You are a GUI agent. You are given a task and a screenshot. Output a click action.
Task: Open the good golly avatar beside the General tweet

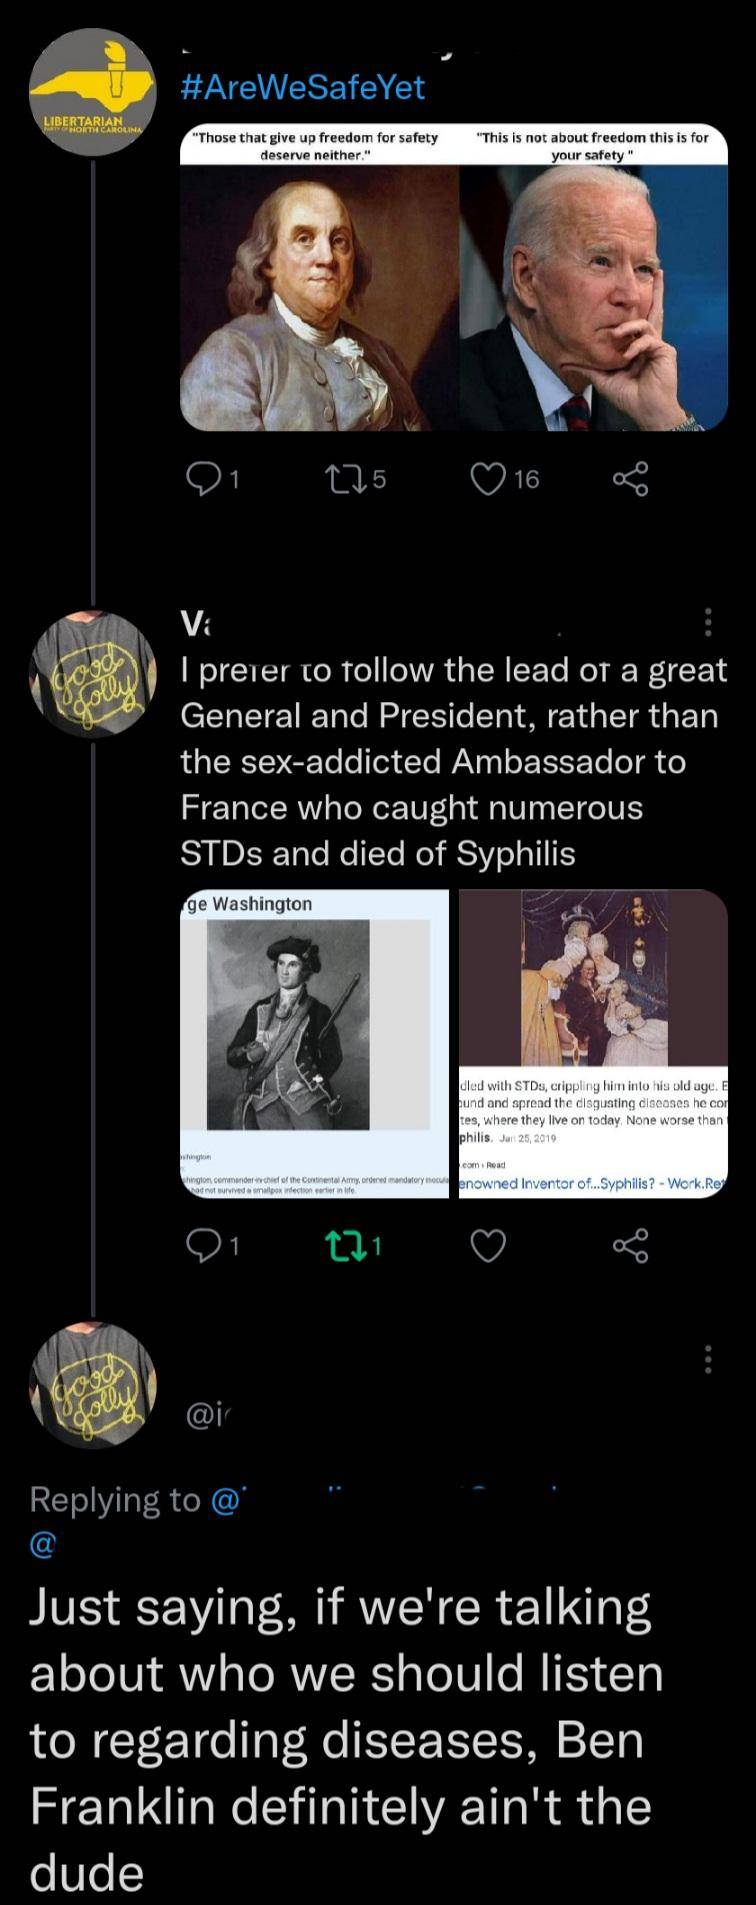[92, 673]
